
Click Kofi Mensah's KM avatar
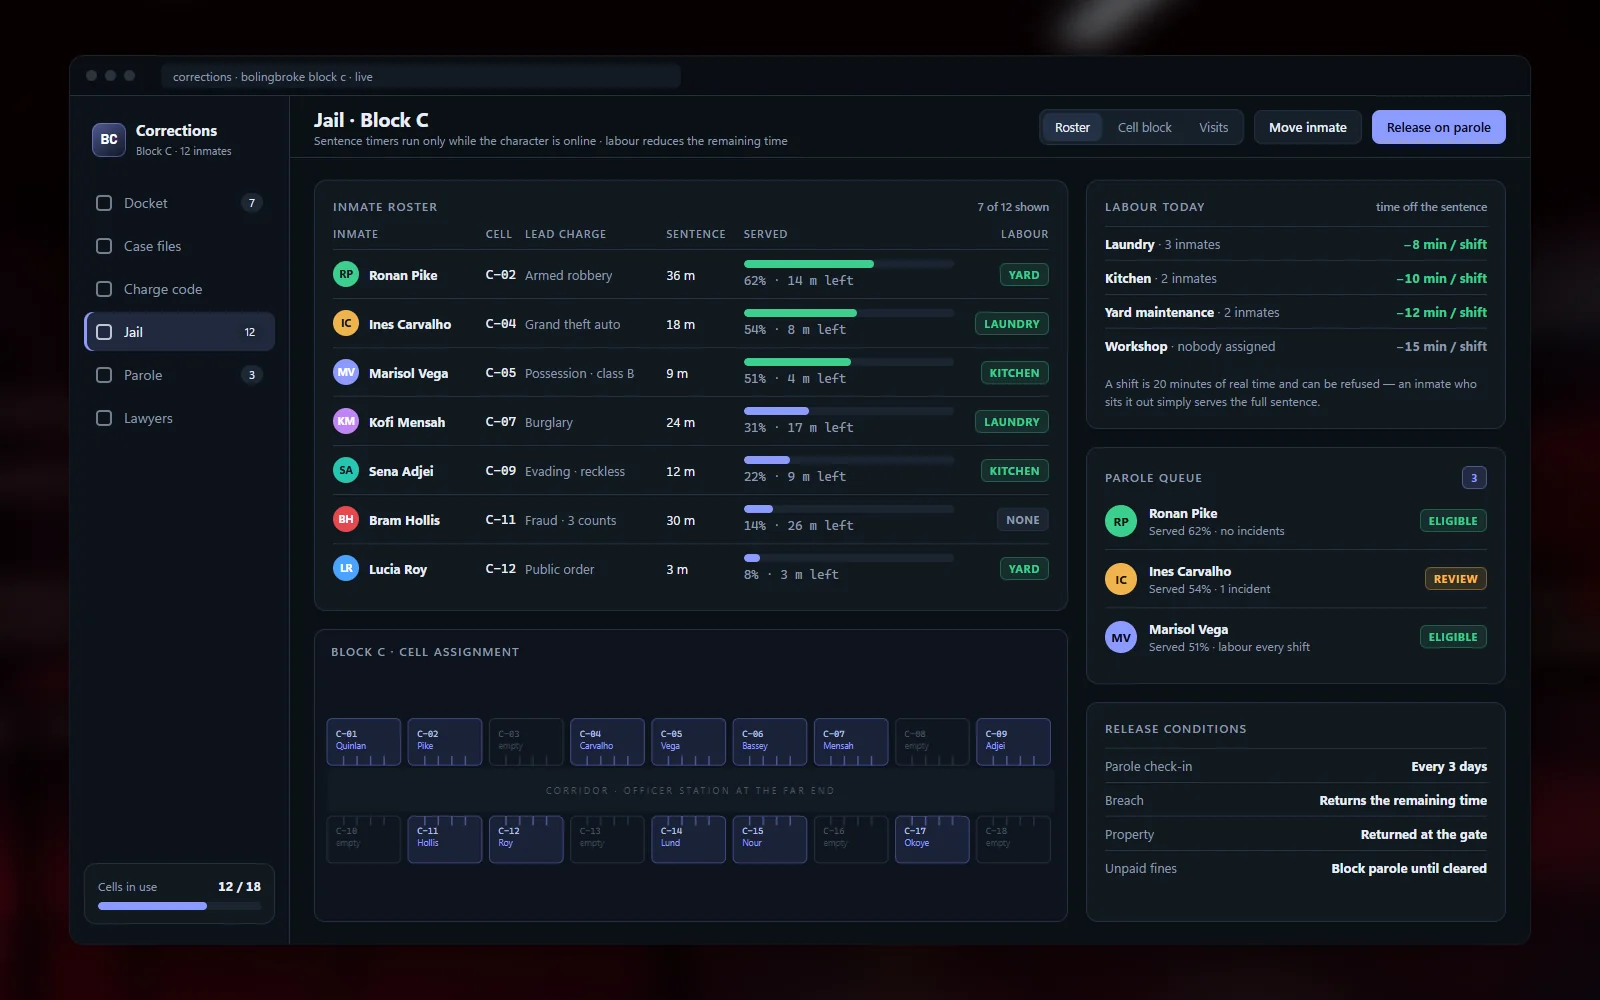(346, 421)
